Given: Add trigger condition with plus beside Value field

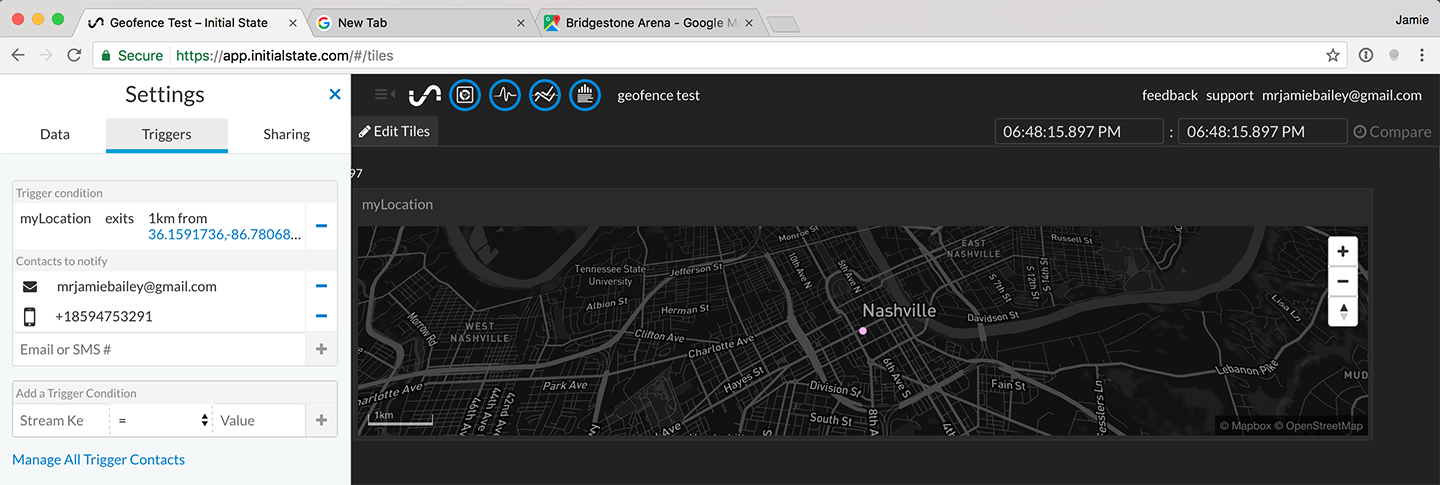Looking at the screenshot, I should (321, 420).
